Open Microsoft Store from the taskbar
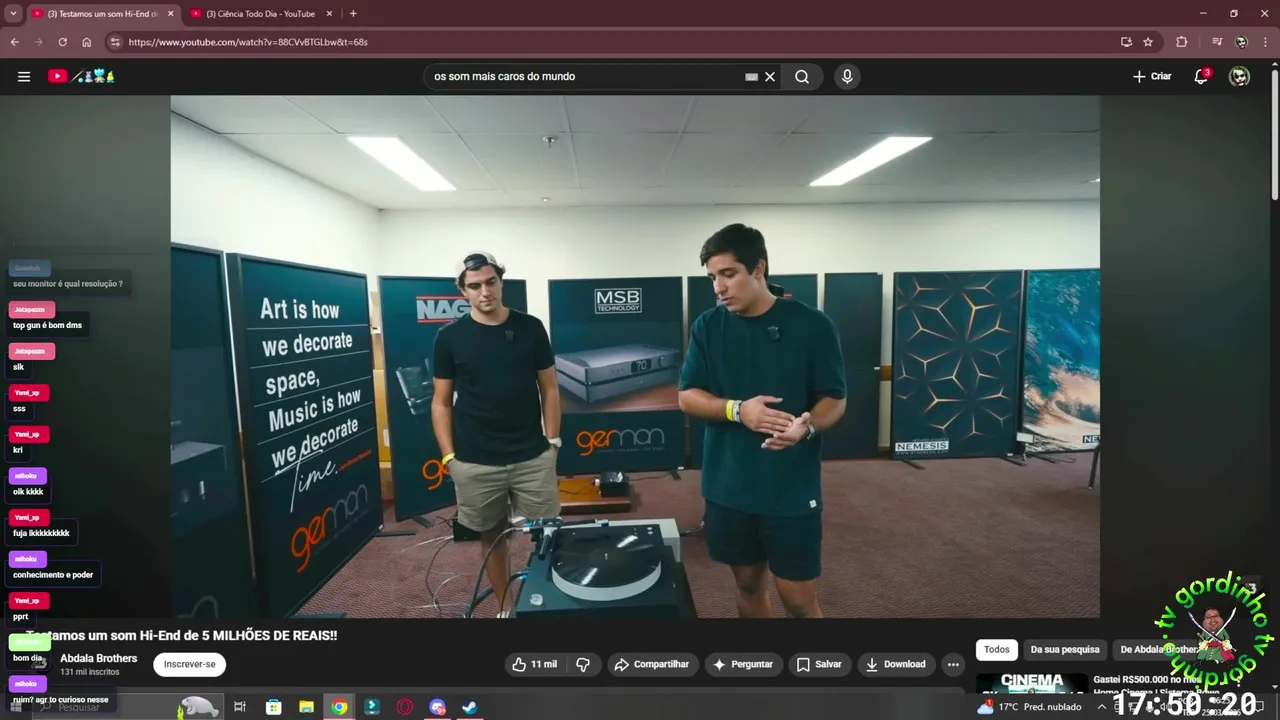Image resolution: width=1280 pixels, height=720 pixels. [x=273, y=707]
